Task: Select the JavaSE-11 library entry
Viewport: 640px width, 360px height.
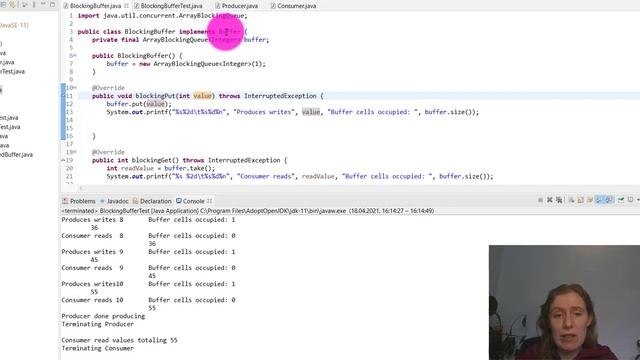Action: [x=14, y=25]
